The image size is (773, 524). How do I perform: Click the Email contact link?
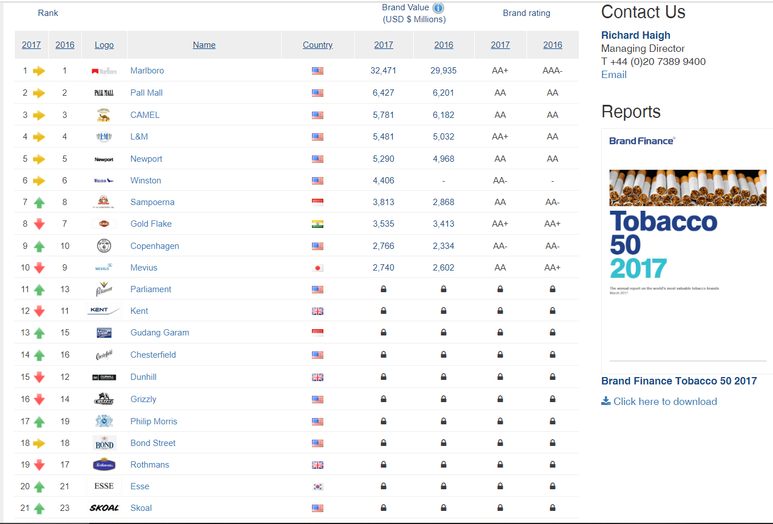pos(614,74)
